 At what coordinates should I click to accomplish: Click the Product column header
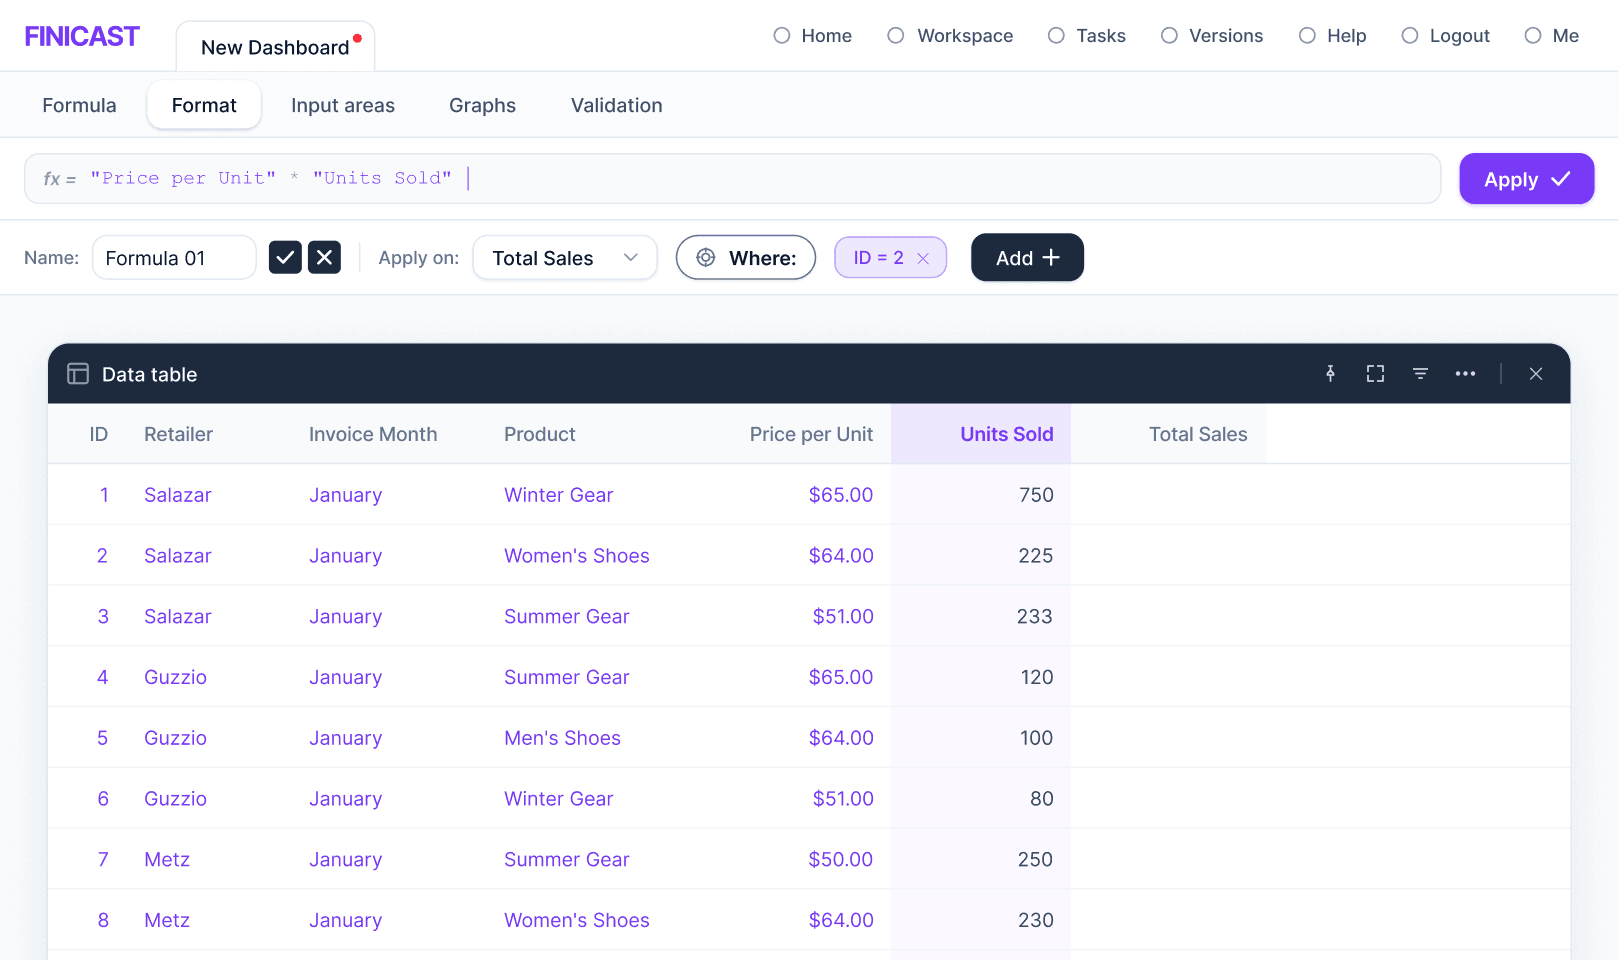coord(540,434)
